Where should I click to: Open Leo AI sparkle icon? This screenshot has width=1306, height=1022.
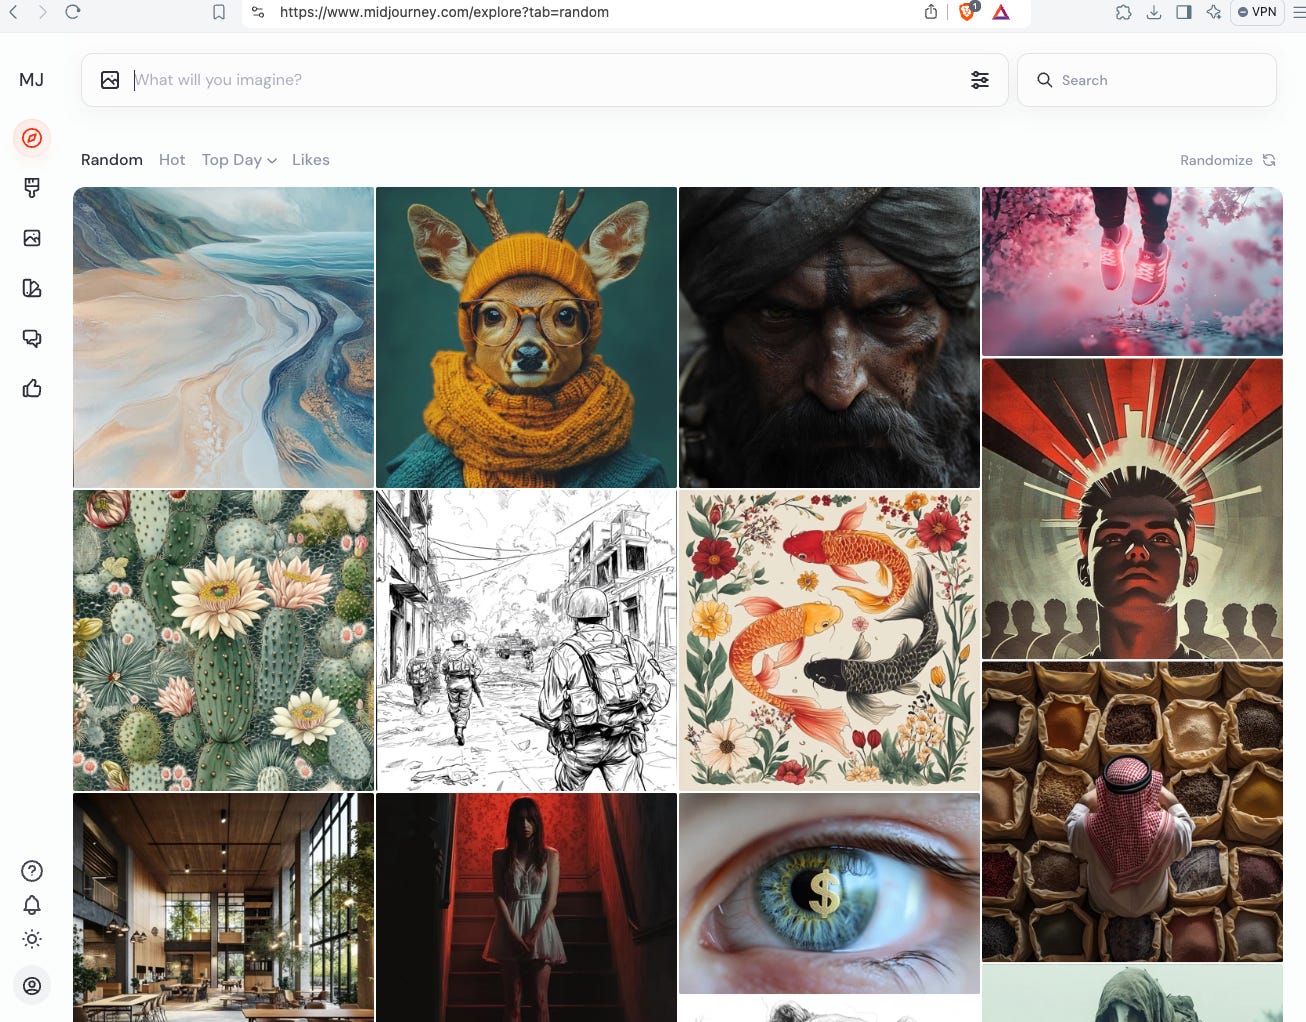tap(1214, 12)
